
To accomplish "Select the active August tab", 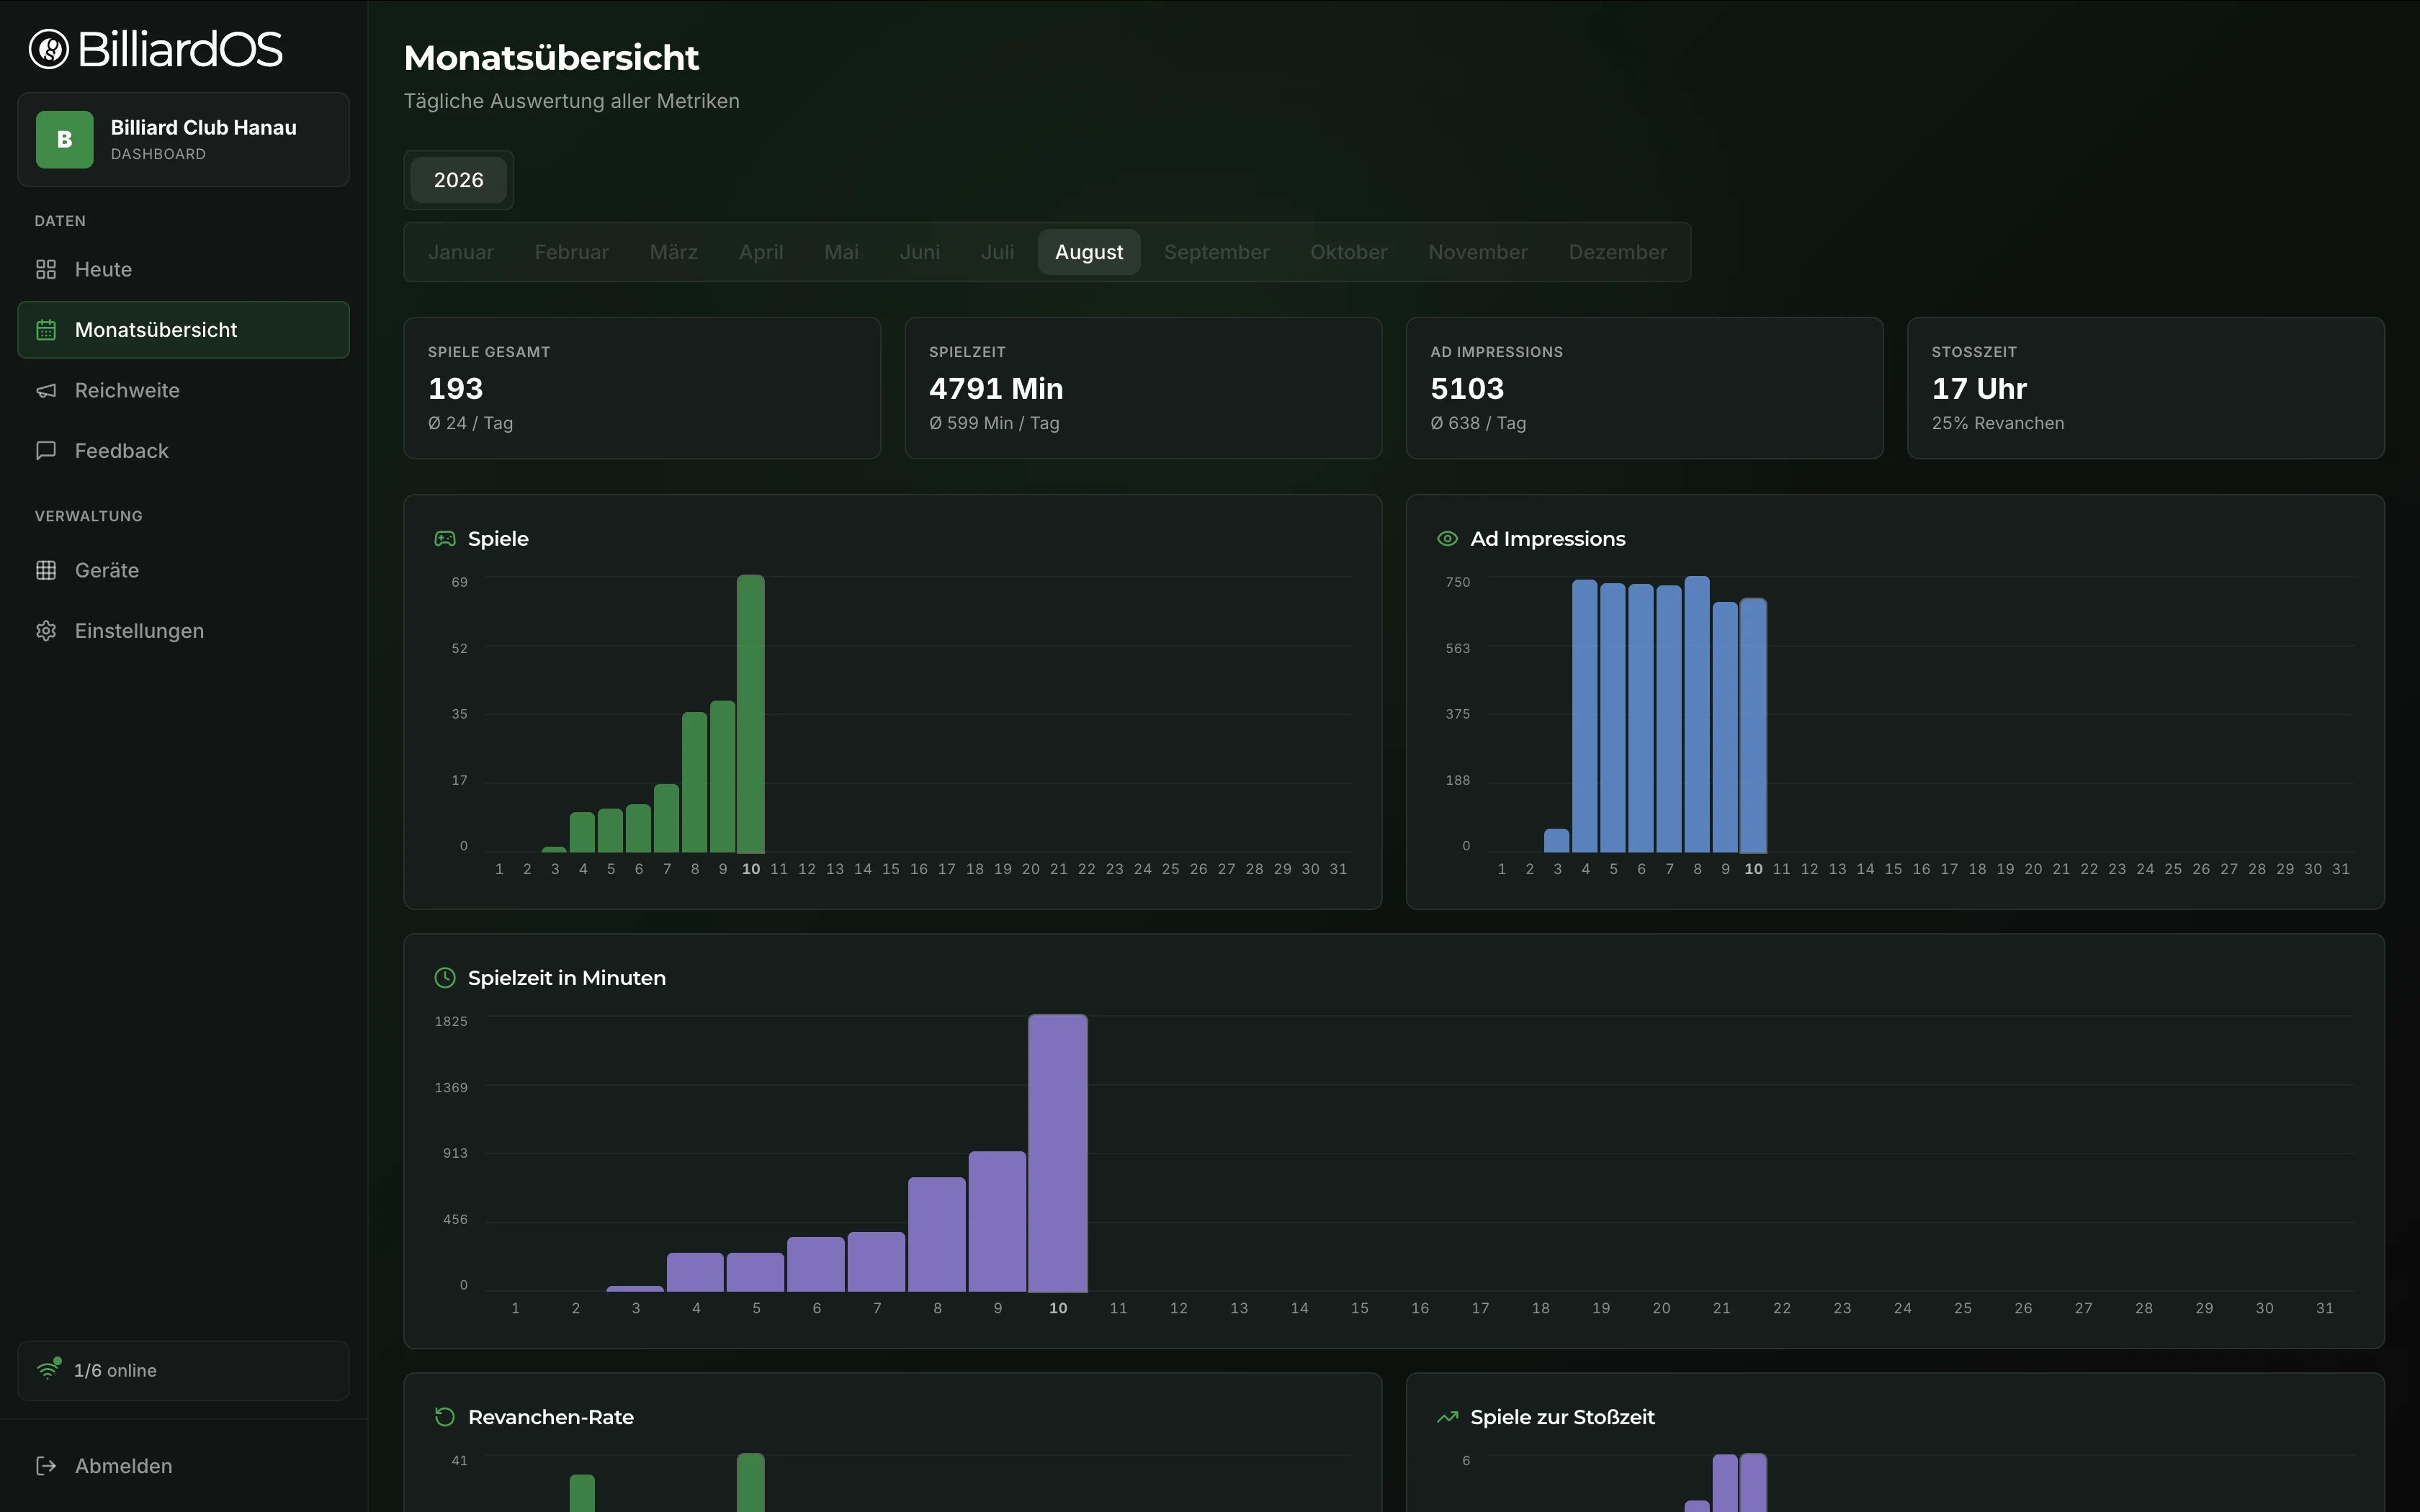I will click(x=1089, y=252).
